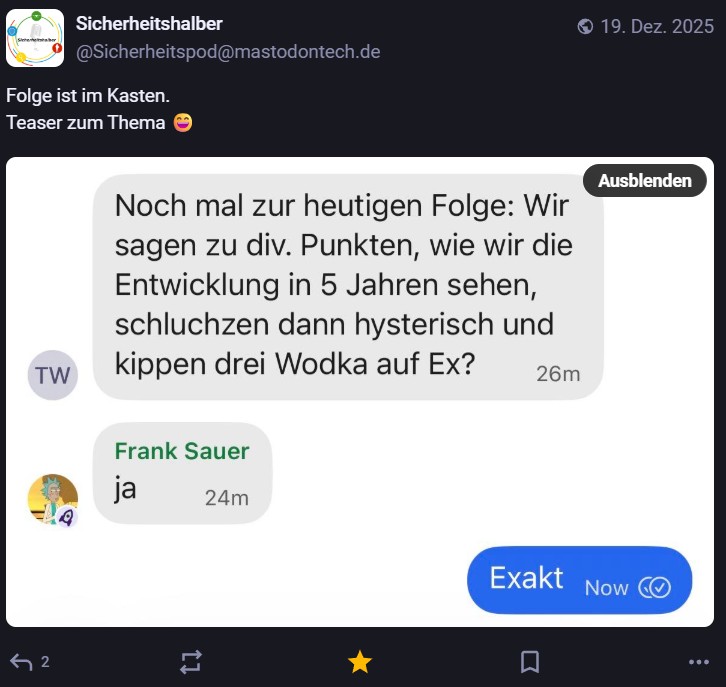Click the reply count number 2
Screen dimensions: 726x687
pos(45,661)
